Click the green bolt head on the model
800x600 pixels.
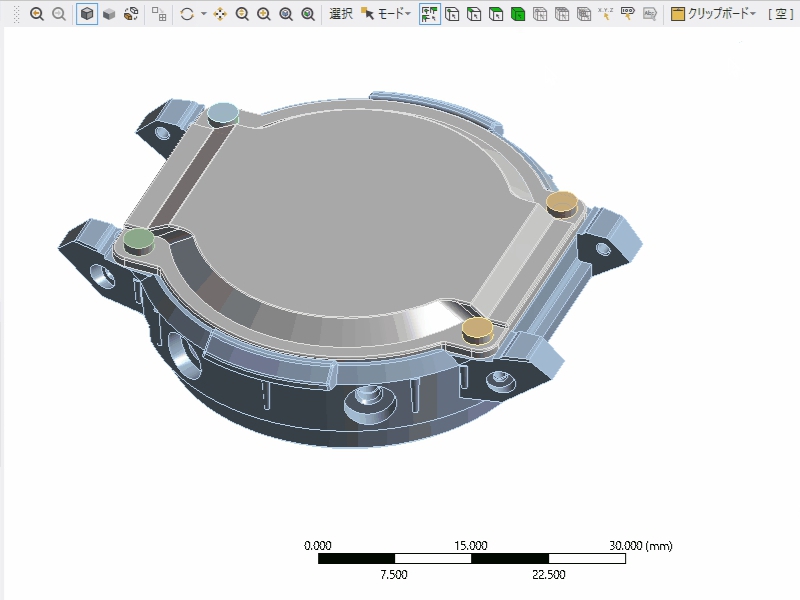138,238
